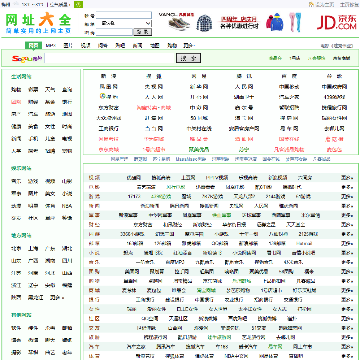Viewport: 360px width, 360px height.
Task: Click the 搜索 search button
Action: [188, 58]
